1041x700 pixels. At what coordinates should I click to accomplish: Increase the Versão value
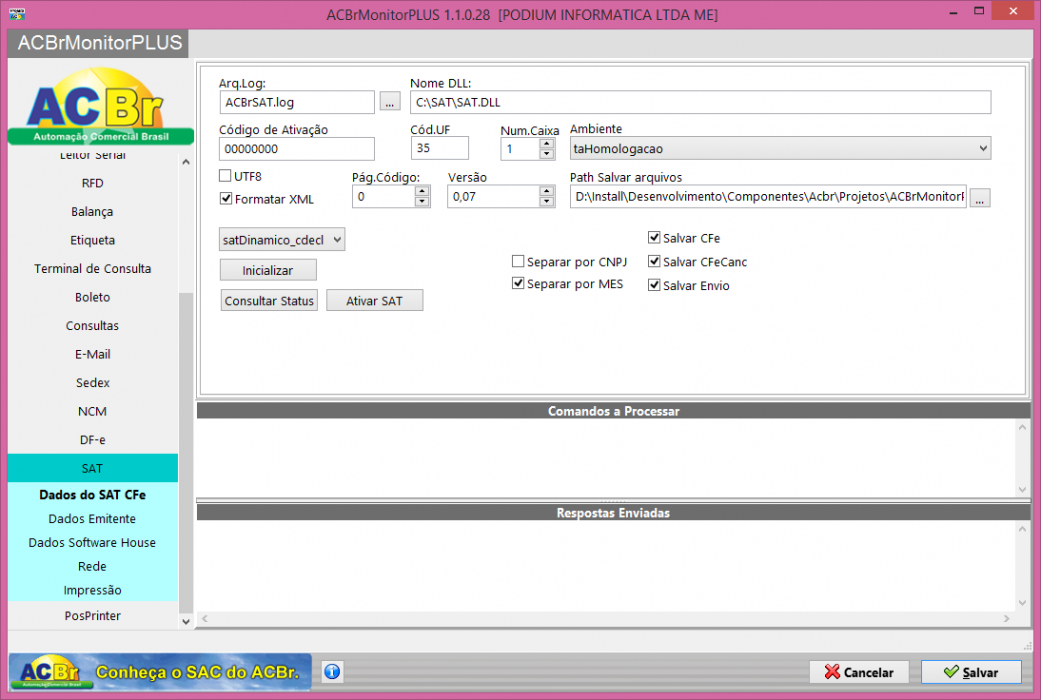[x=546, y=191]
